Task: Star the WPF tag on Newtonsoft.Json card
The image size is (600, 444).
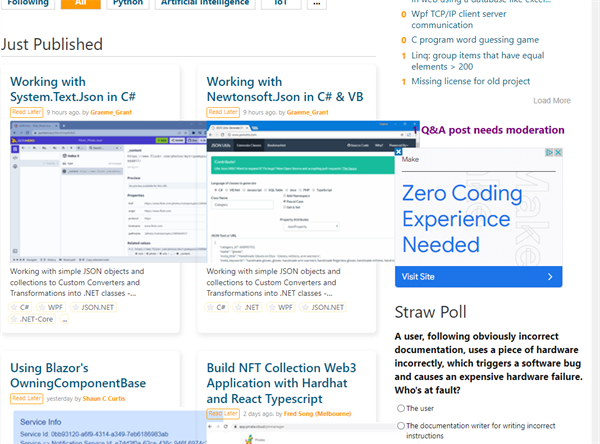Action: (x=272, y=307)
